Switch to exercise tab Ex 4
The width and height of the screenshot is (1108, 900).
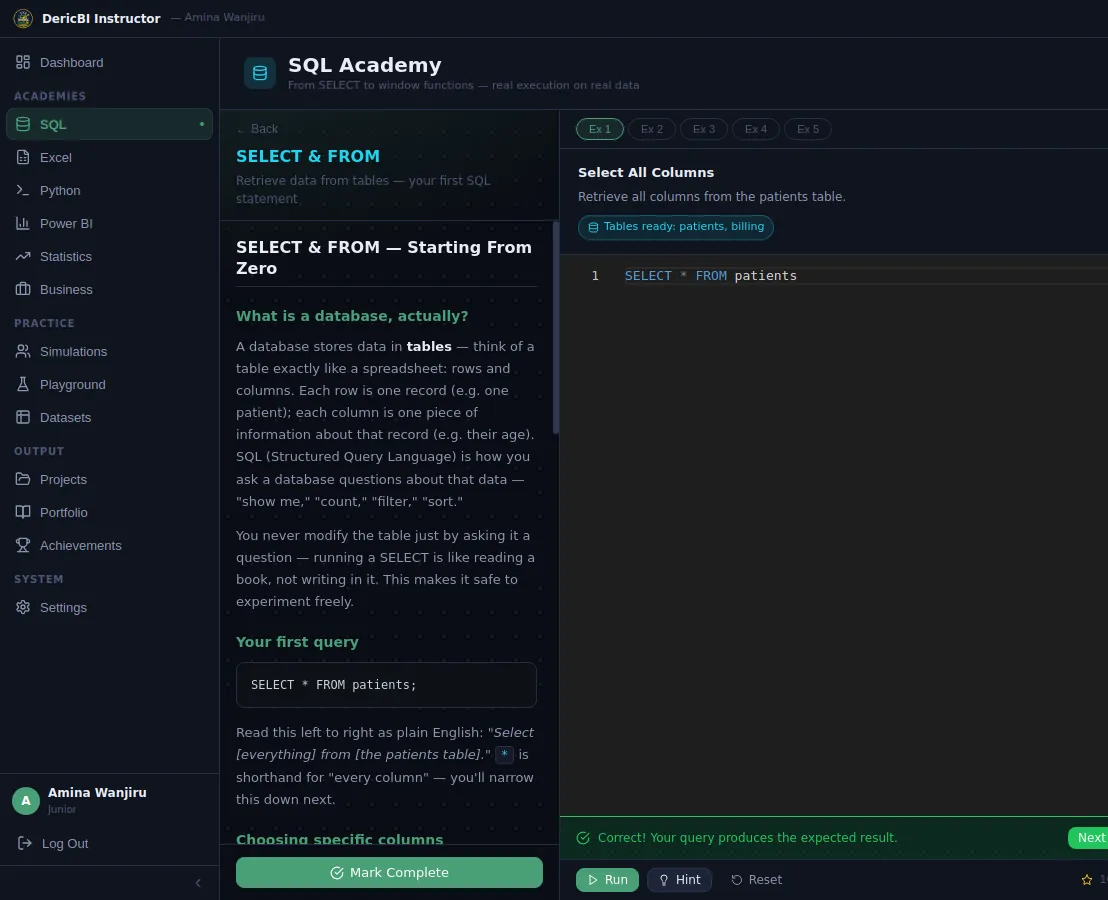[x=755, y=129]
